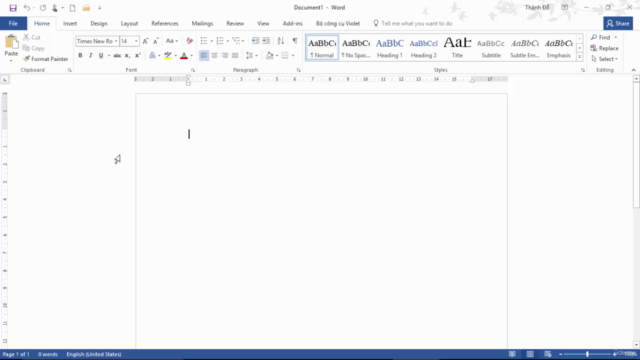This screenshot has width=640, height=360.
Task: Open underline style dropdown arrow
Action: click(x=109, y=56)
